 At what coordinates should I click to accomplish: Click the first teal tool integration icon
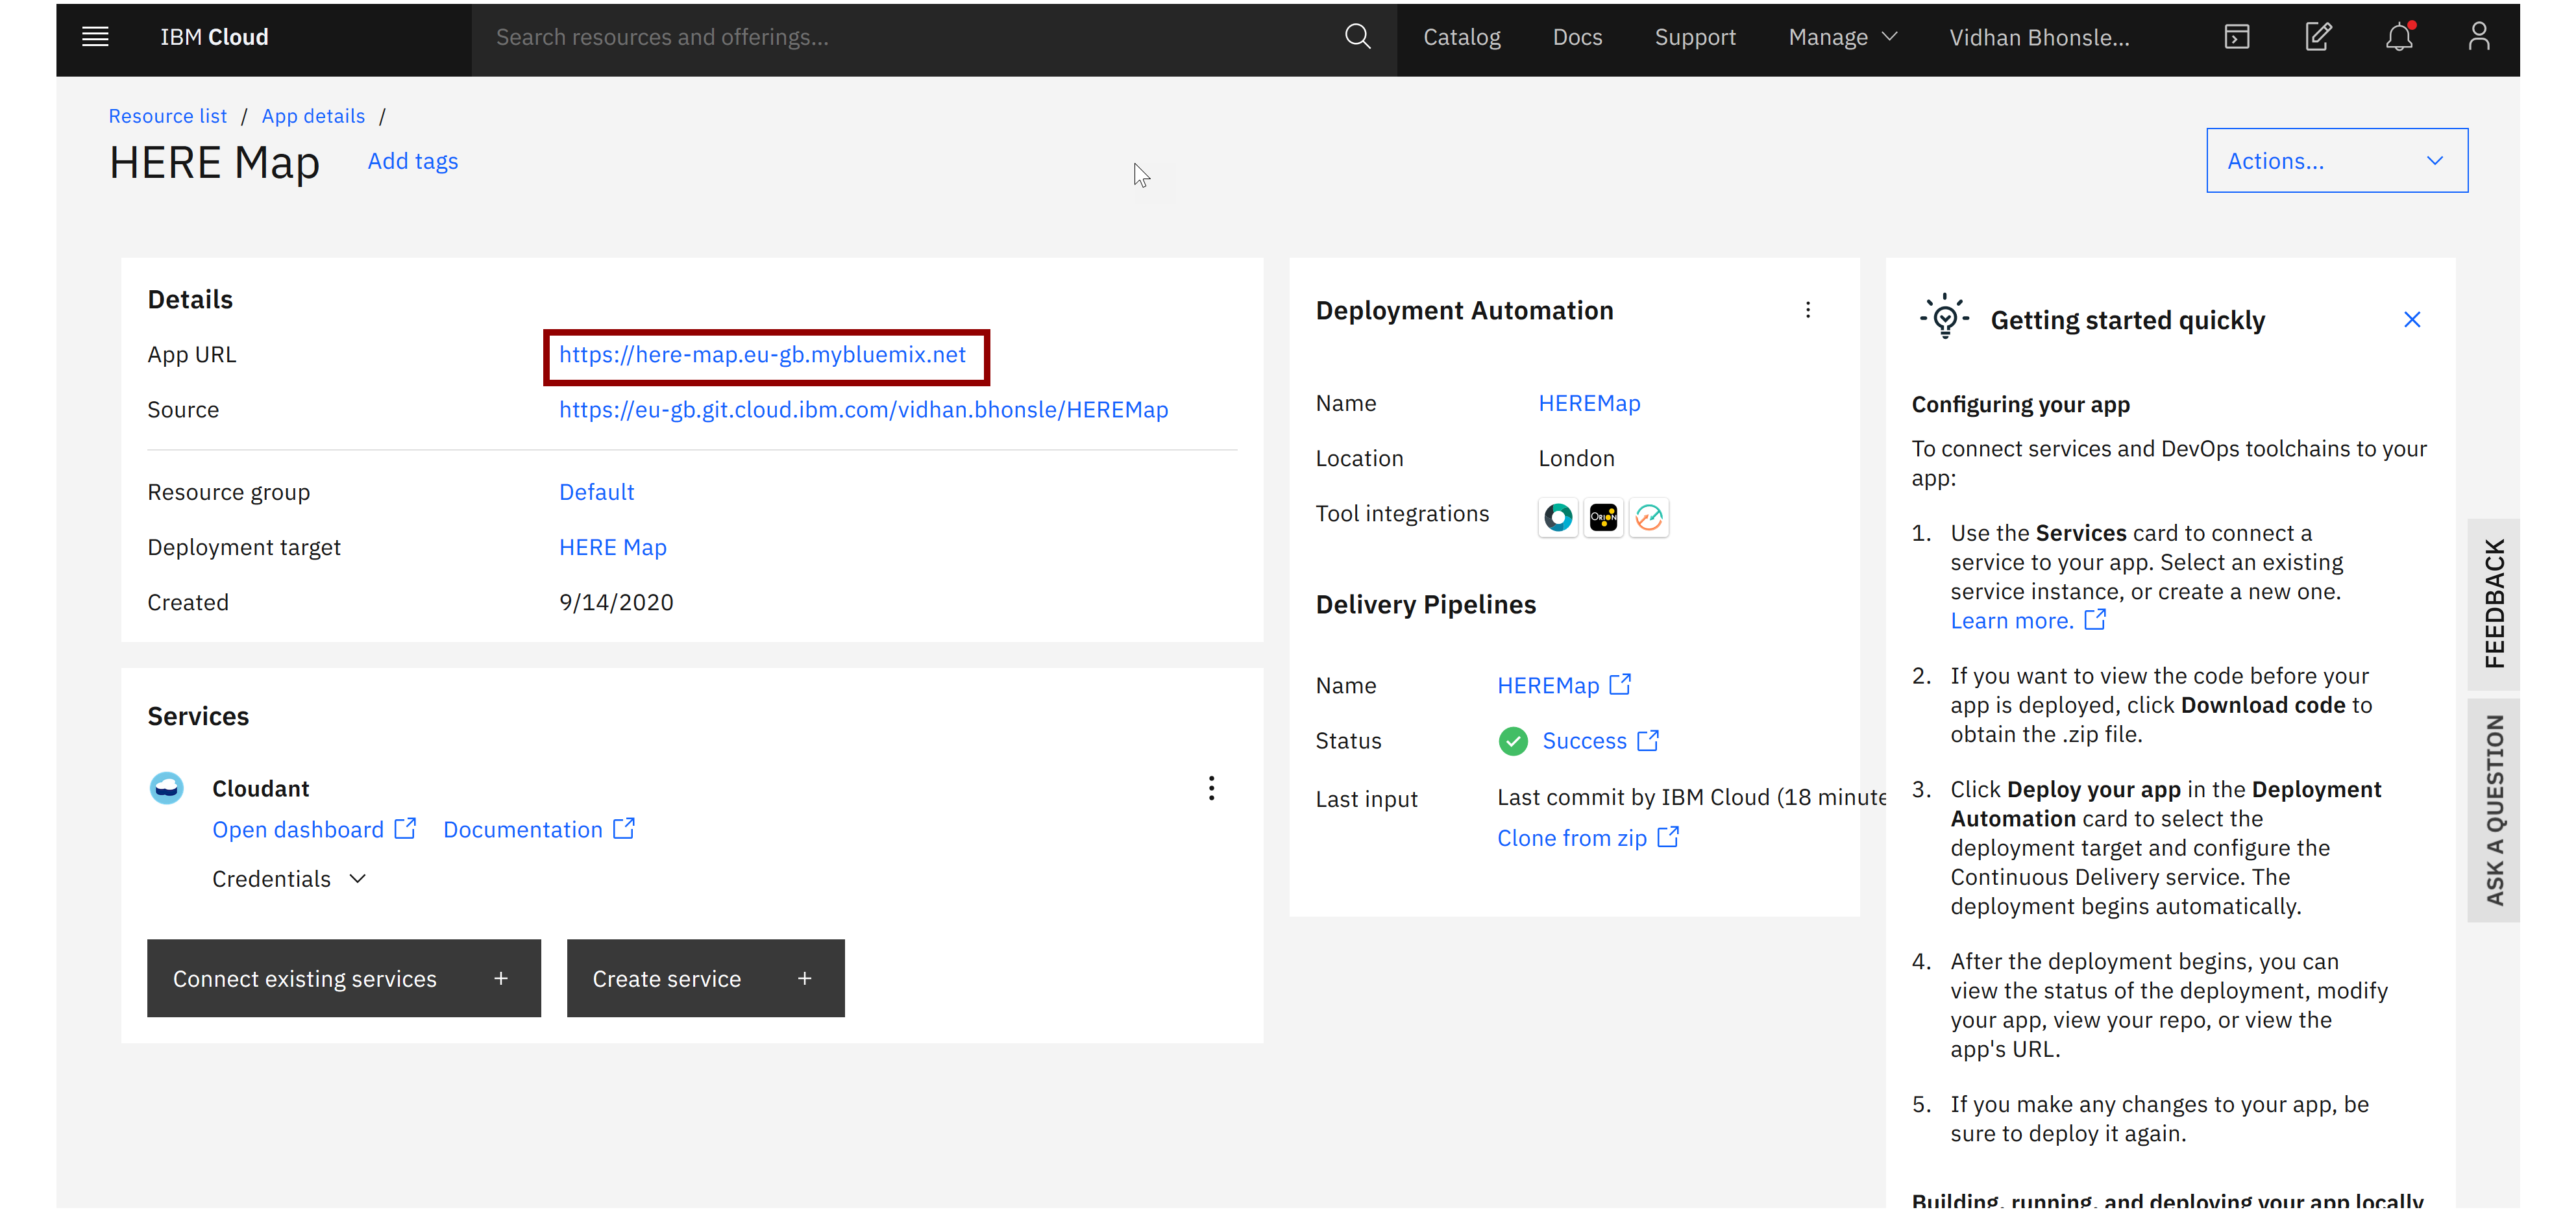tap(1558, 517)
